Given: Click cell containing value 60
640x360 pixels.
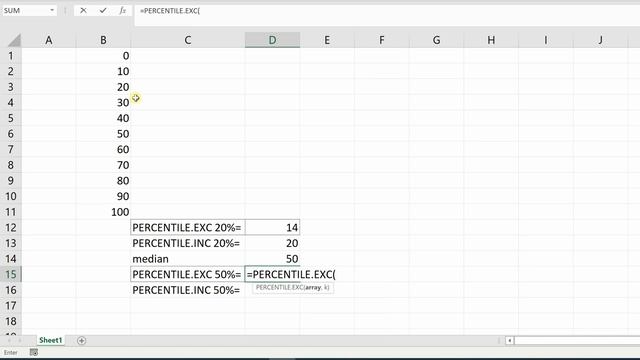Looking at the screenshot, I should (x=103, y=149).
